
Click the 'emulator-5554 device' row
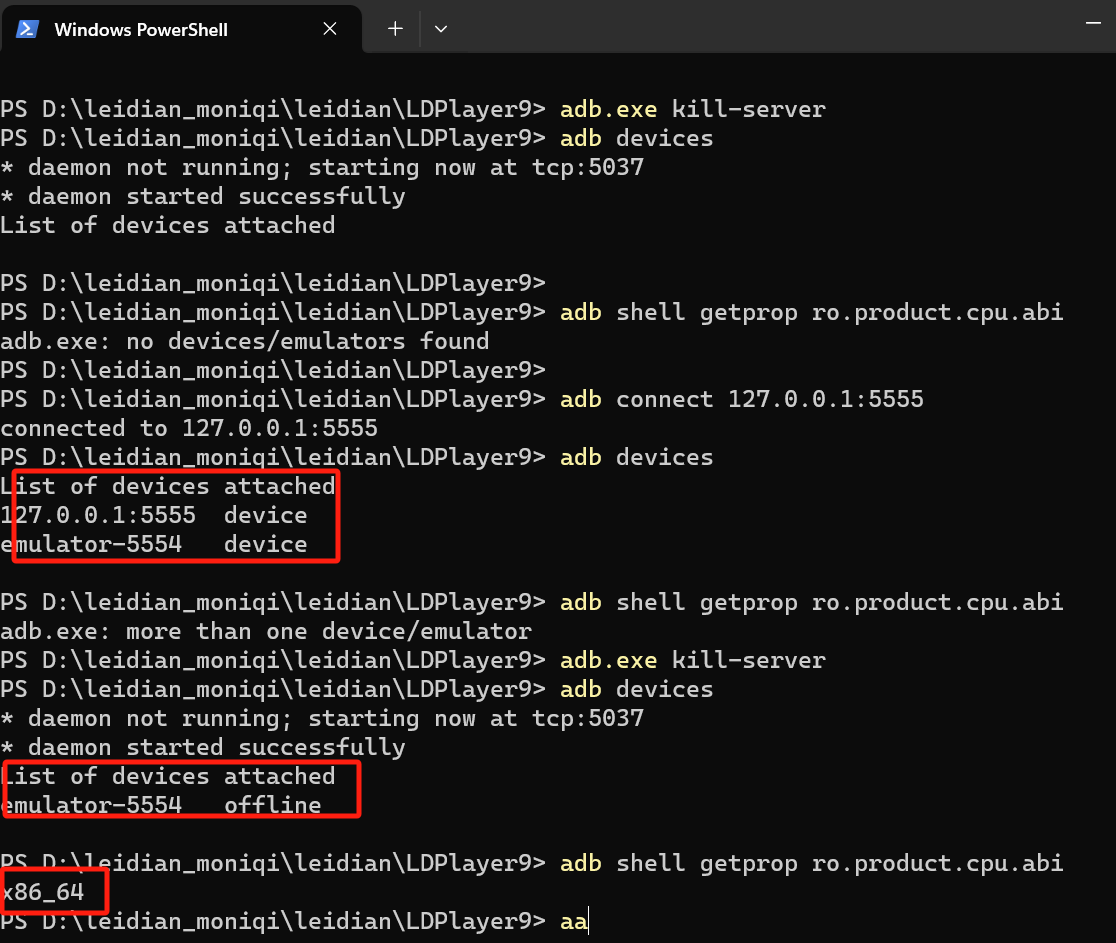point(154,544)
